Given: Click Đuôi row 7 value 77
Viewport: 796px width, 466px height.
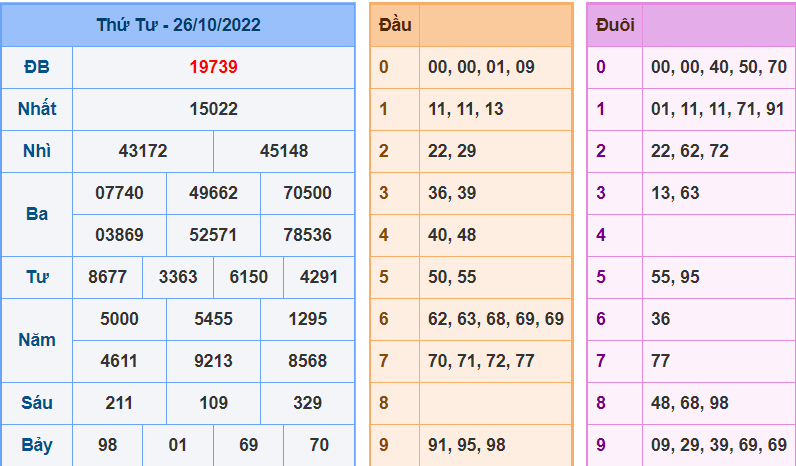Looking at the screenshot, I should [x=660, y=361].
